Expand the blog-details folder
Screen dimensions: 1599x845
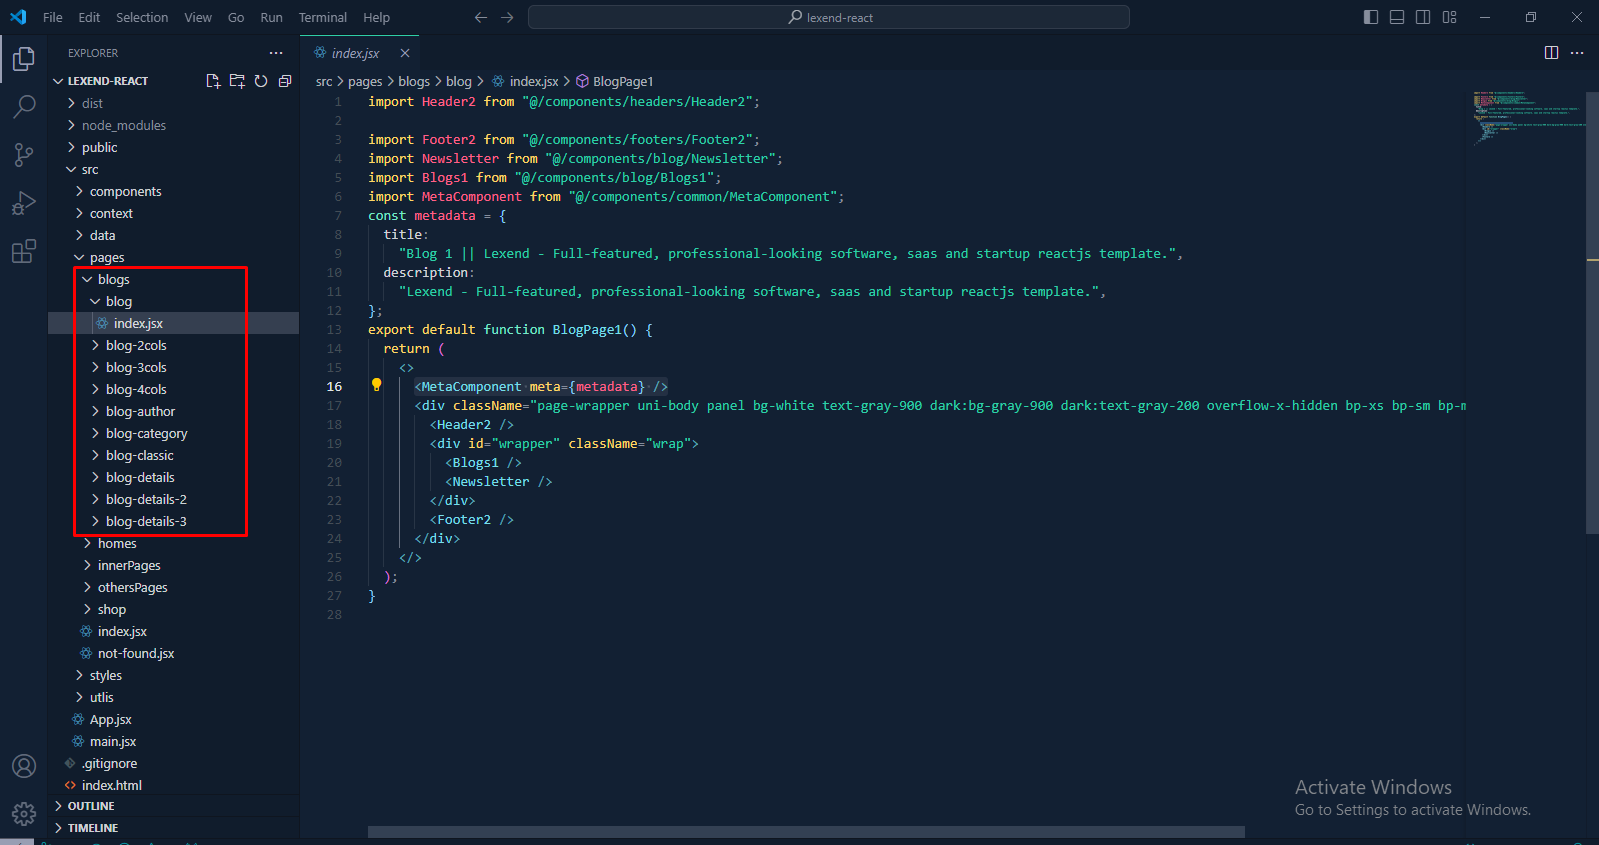coord(140,477)
